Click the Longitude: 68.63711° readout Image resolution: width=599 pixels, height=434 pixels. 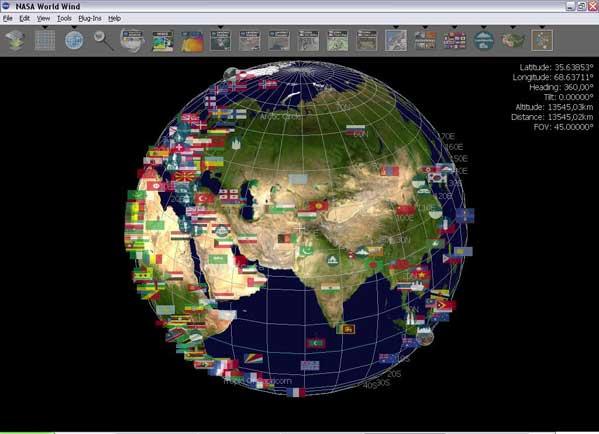(x=553, y=77)
